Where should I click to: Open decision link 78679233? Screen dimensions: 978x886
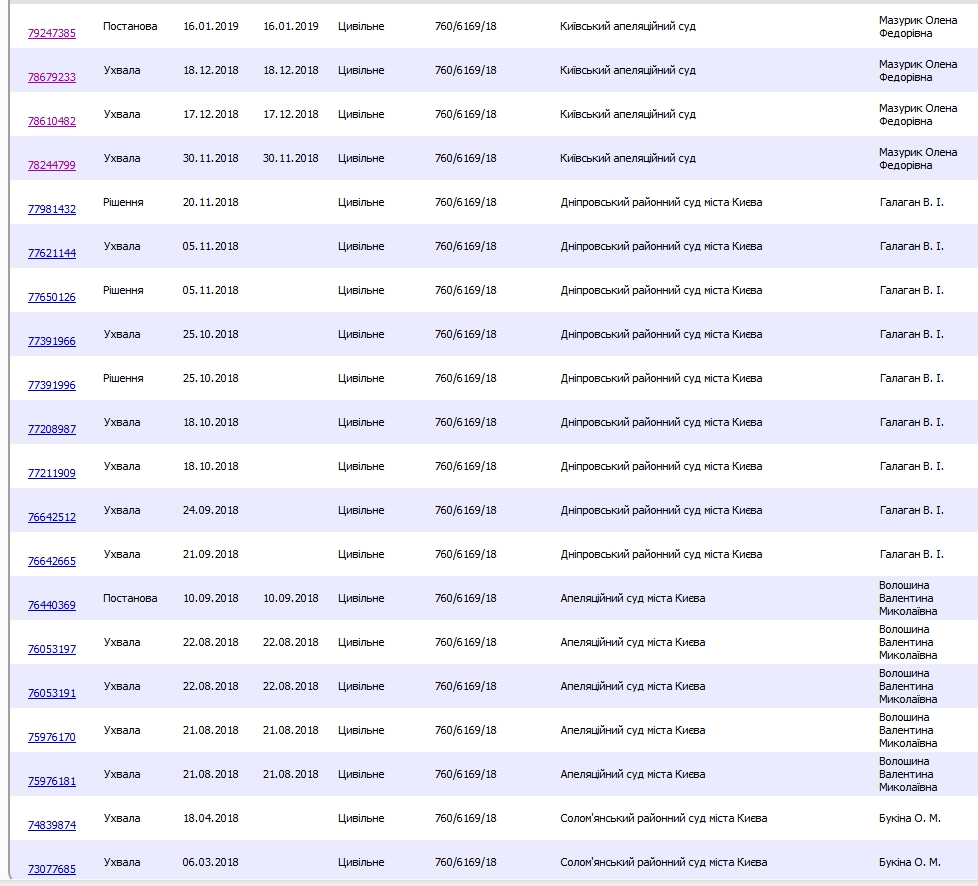[x=52, y=77]
